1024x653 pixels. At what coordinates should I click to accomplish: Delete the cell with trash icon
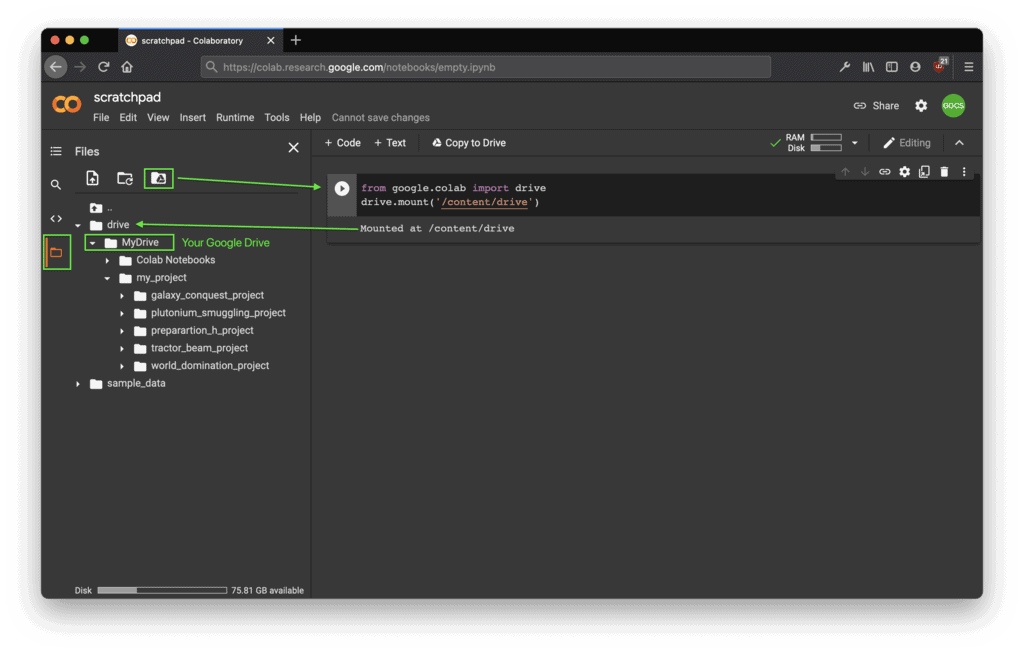(x=944, y=172)
